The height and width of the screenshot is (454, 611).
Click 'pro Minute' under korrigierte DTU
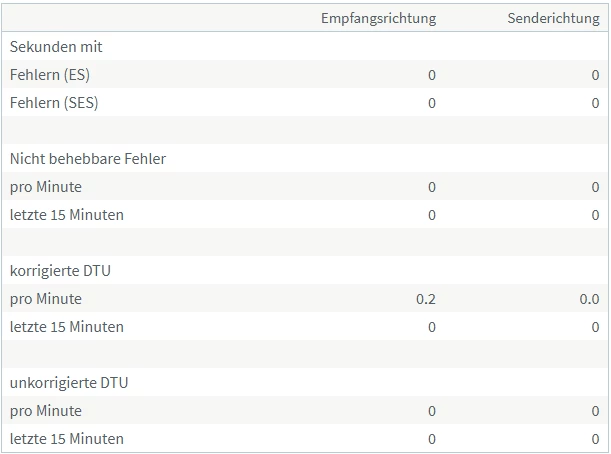coord(46,298)
